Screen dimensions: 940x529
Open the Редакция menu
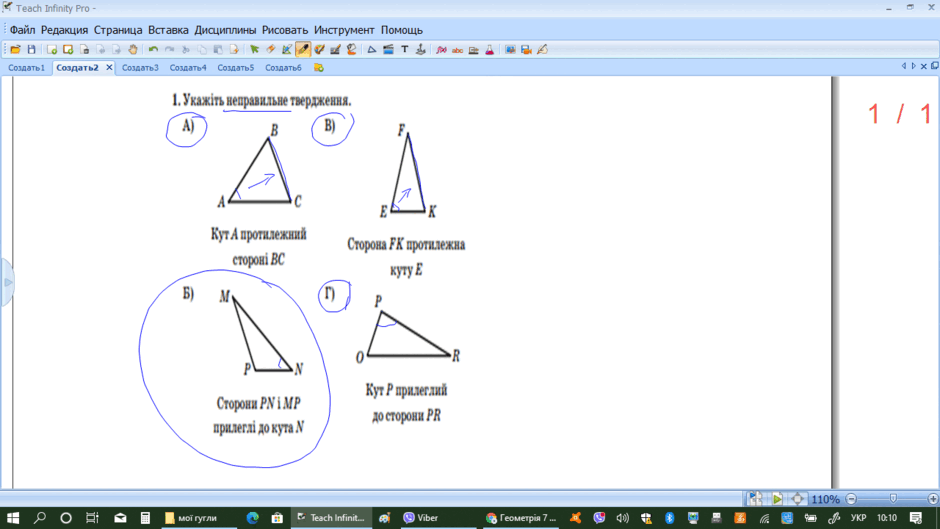click(64, 30)
